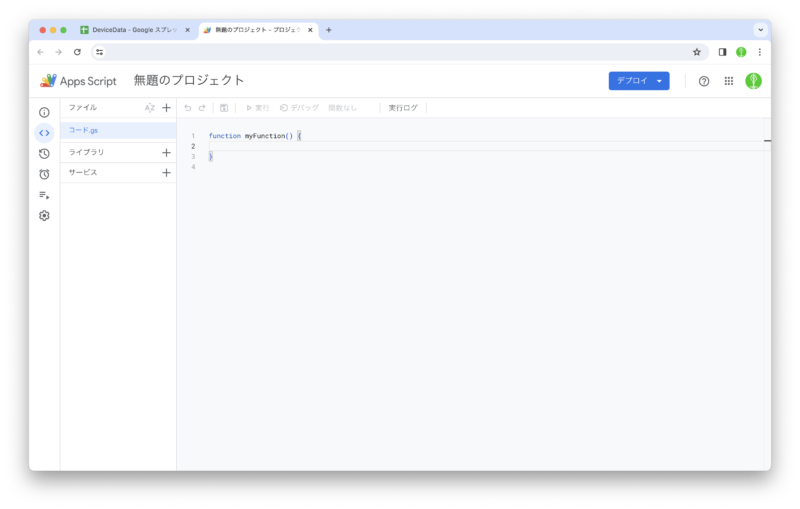Open the Google apps grid icon
The width and height of the screenshot is (800, 509).
click(729, 81)
